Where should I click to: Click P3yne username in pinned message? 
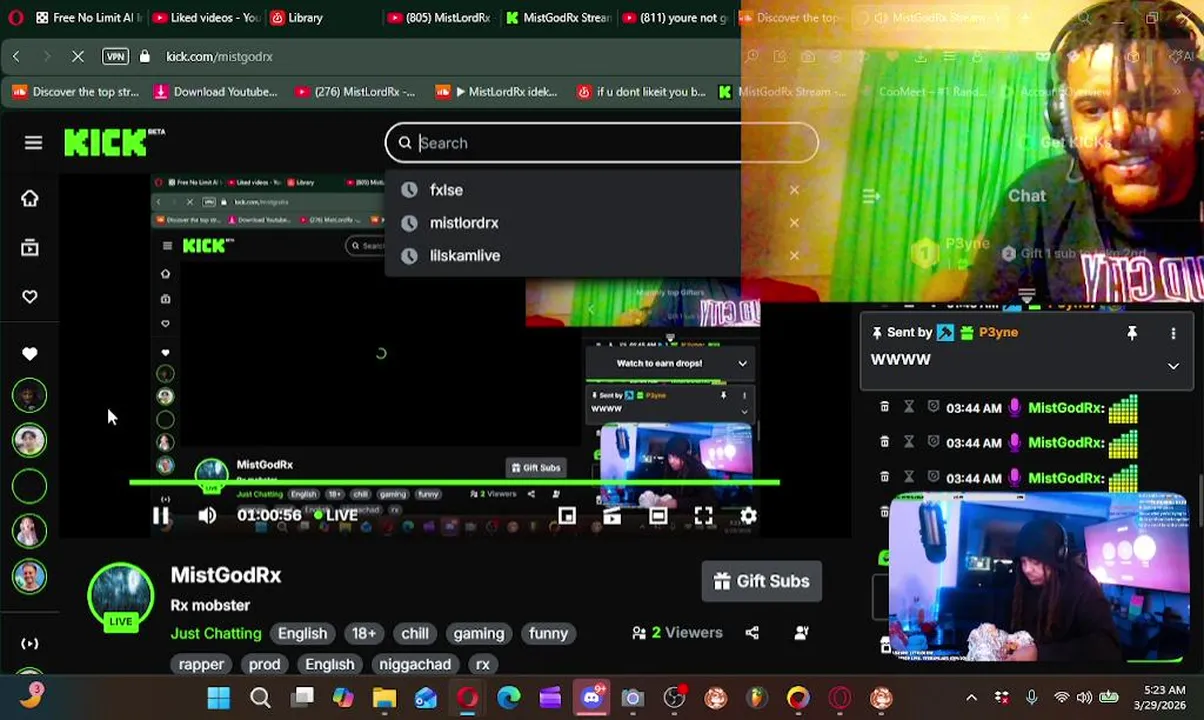click(x=998, y=332)
